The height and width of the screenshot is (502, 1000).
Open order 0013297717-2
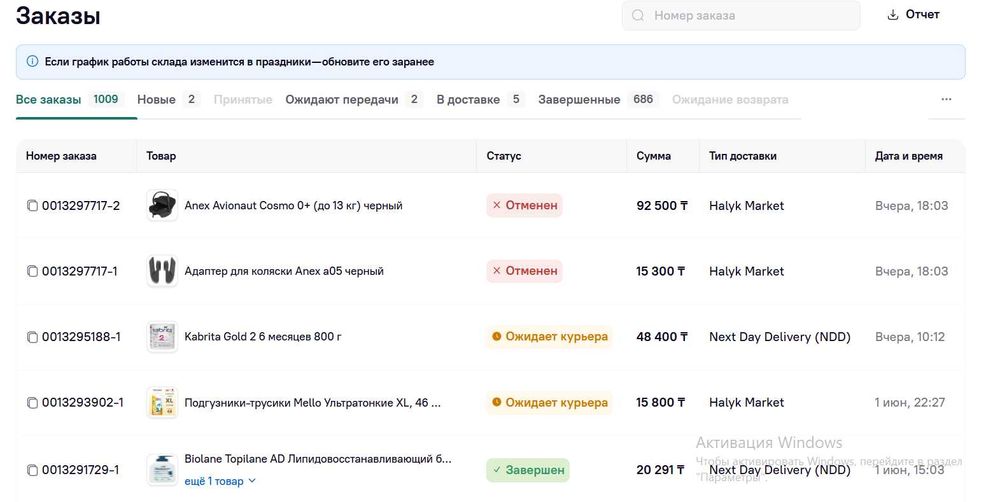coord(81,205)
